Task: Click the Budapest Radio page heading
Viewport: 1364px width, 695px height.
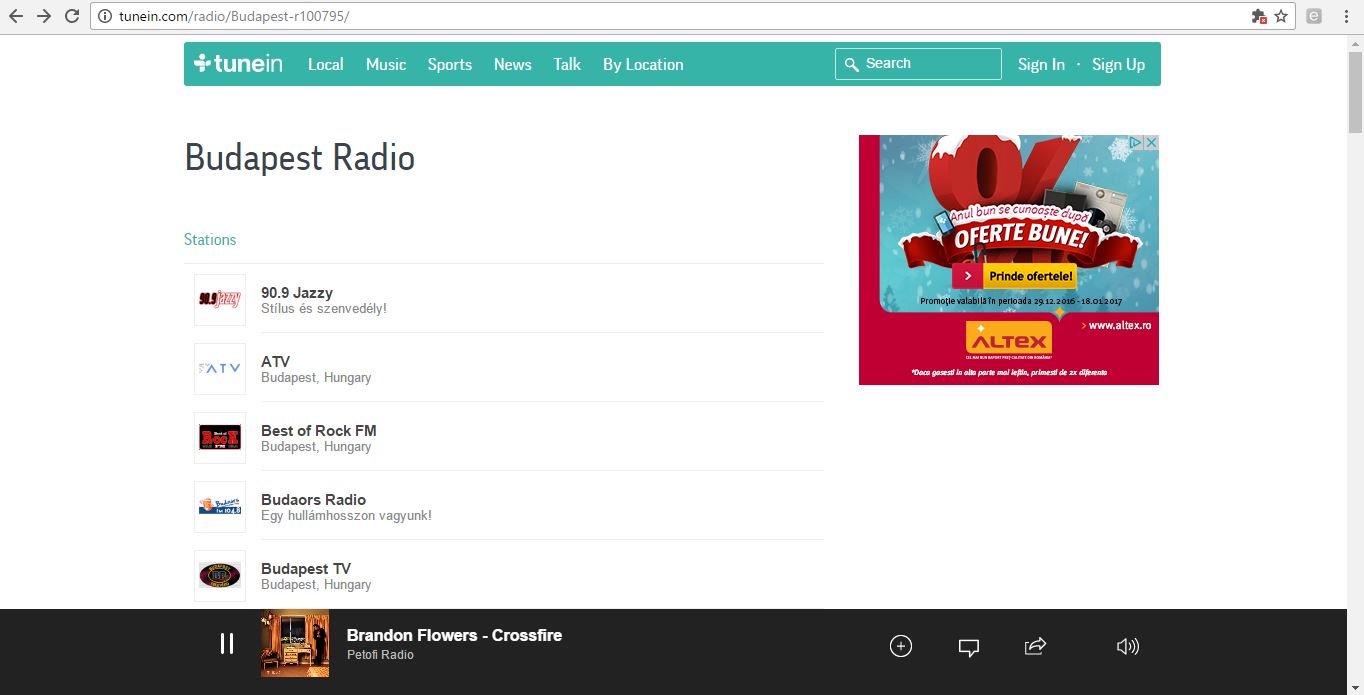Action: [x=300, y=158]
